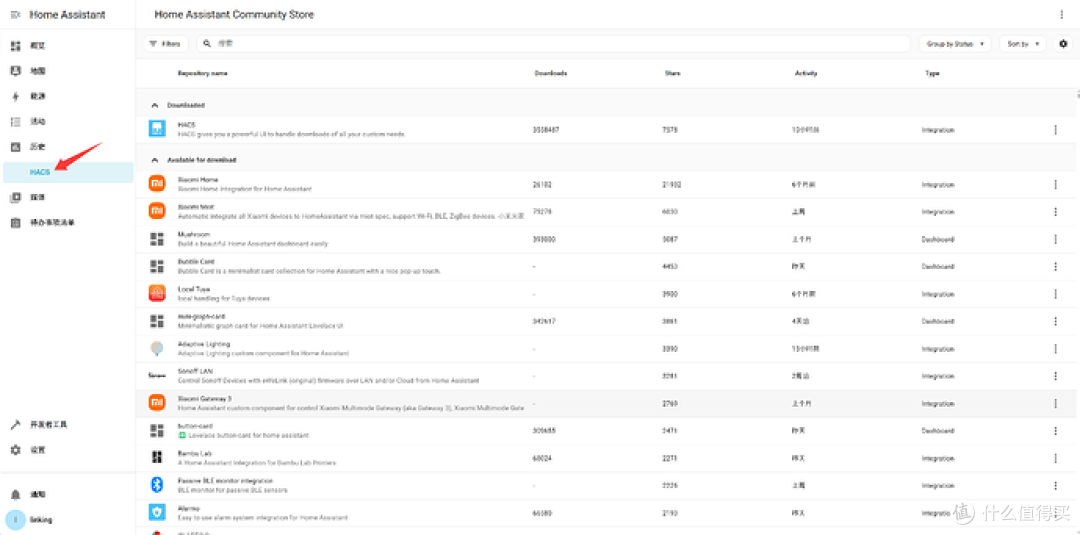Click the Home Assistant Community Store title
Image resolution: width=1080 pixels, height=535 pixels.
[x=234, y=14]
